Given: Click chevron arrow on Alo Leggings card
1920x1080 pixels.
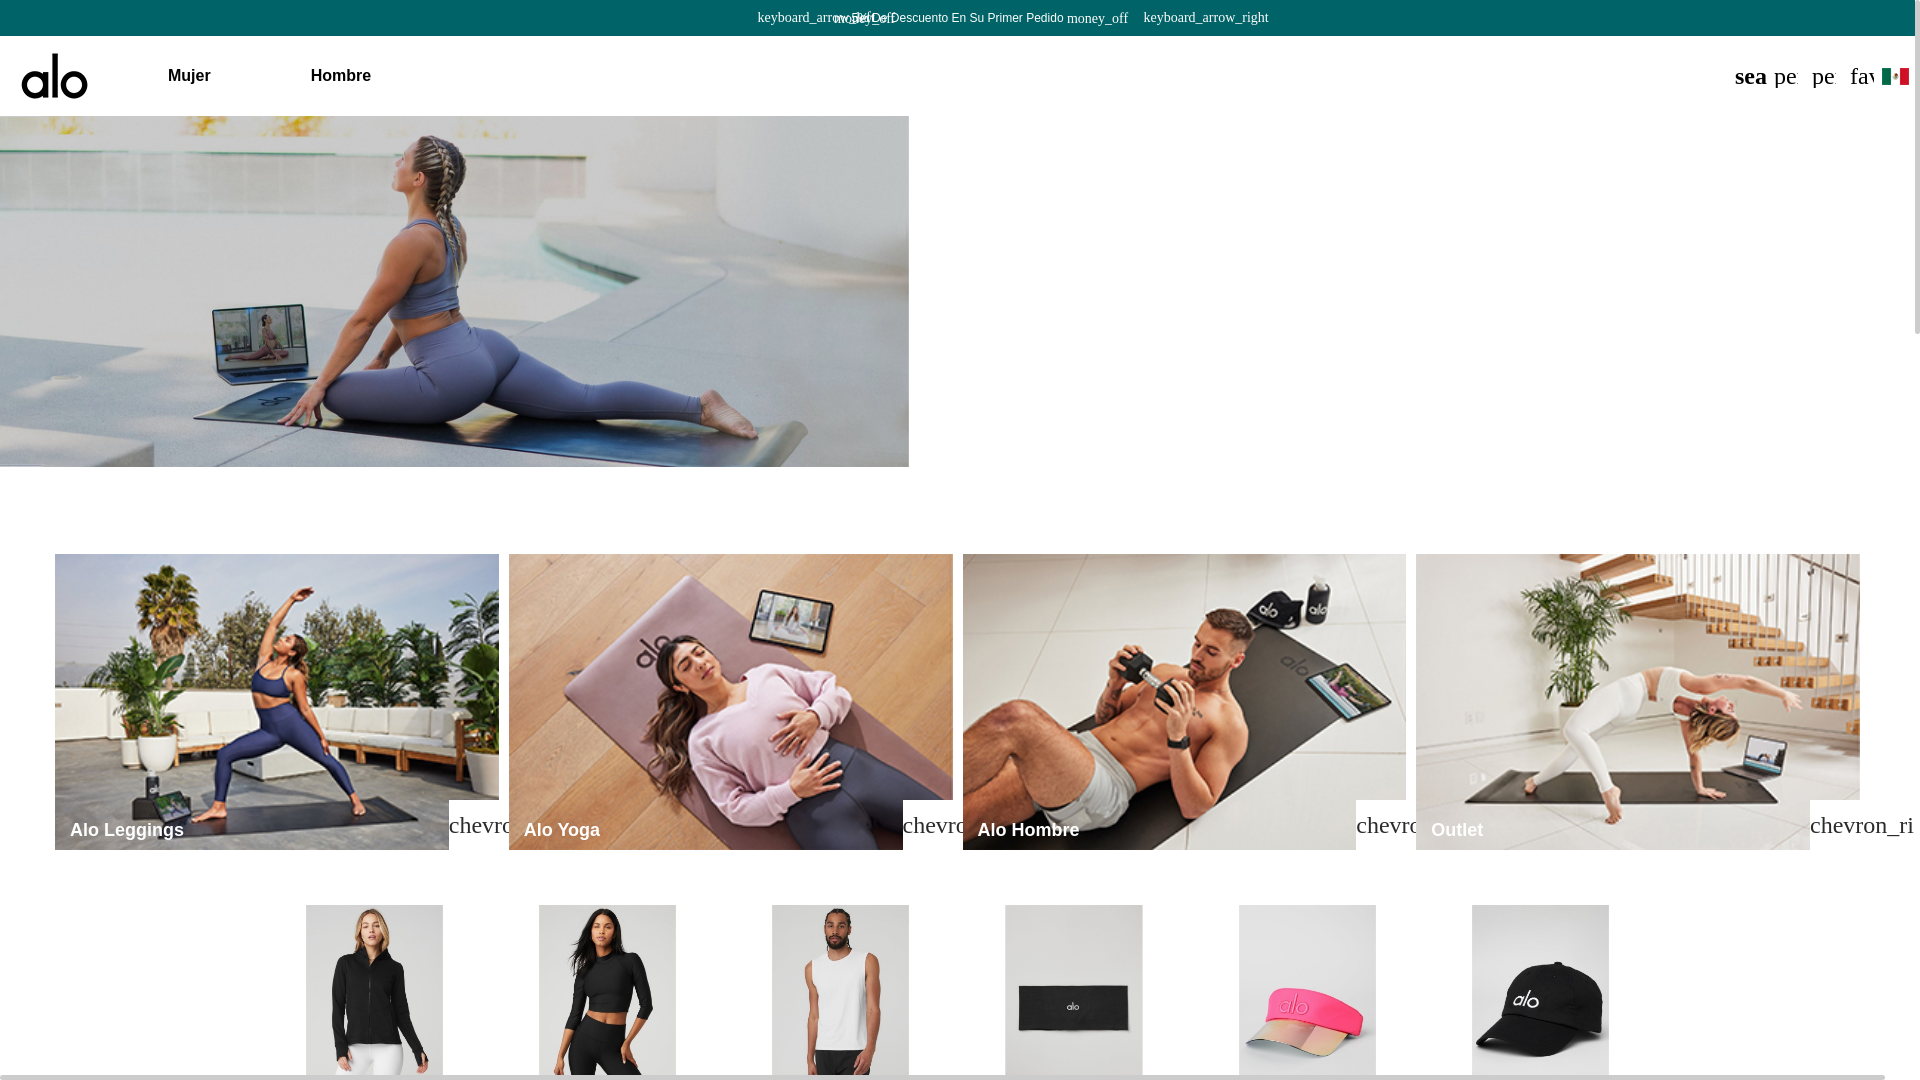Looking at the screenshot, I should coord(474,825).
